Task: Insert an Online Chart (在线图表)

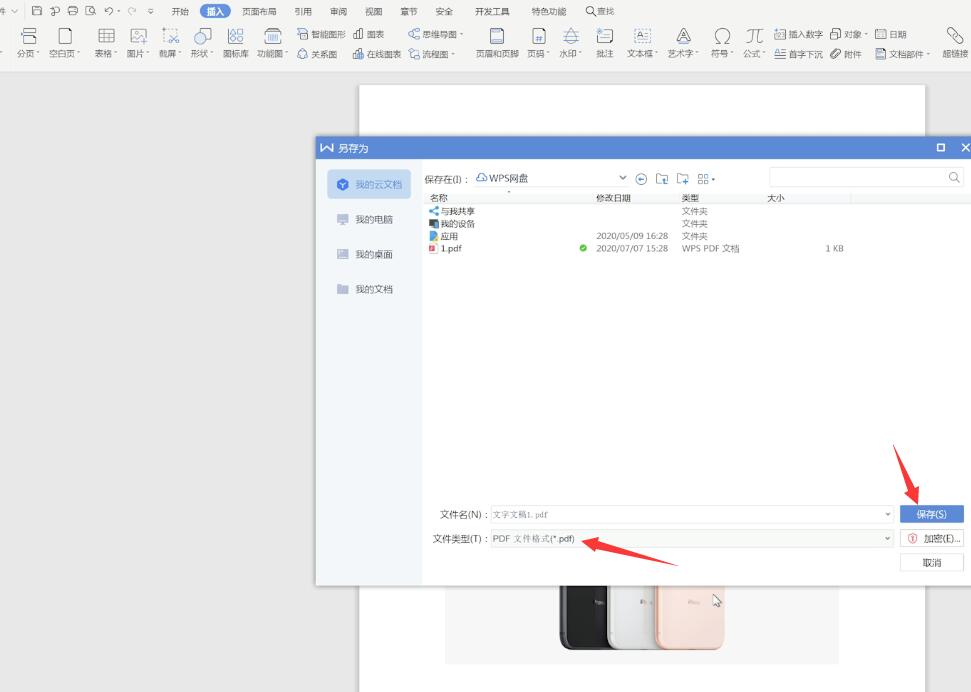Action: point(377,54)
